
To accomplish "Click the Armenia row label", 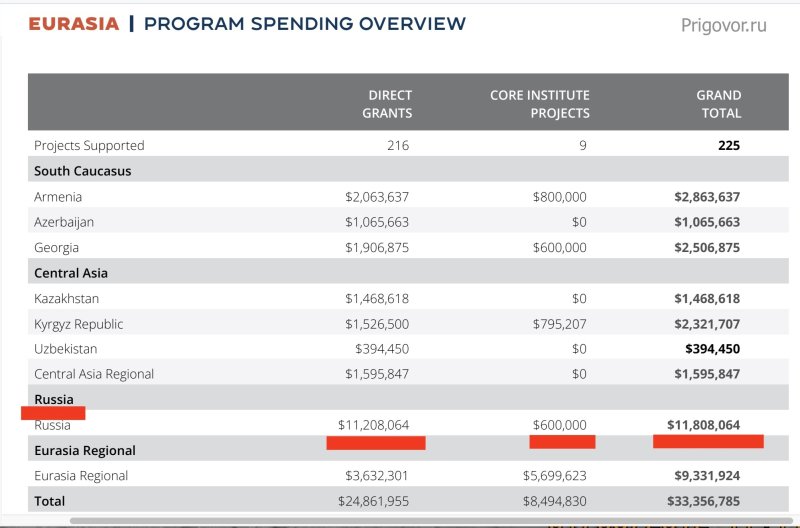I will pyautogui.click(x=58, y=197).
